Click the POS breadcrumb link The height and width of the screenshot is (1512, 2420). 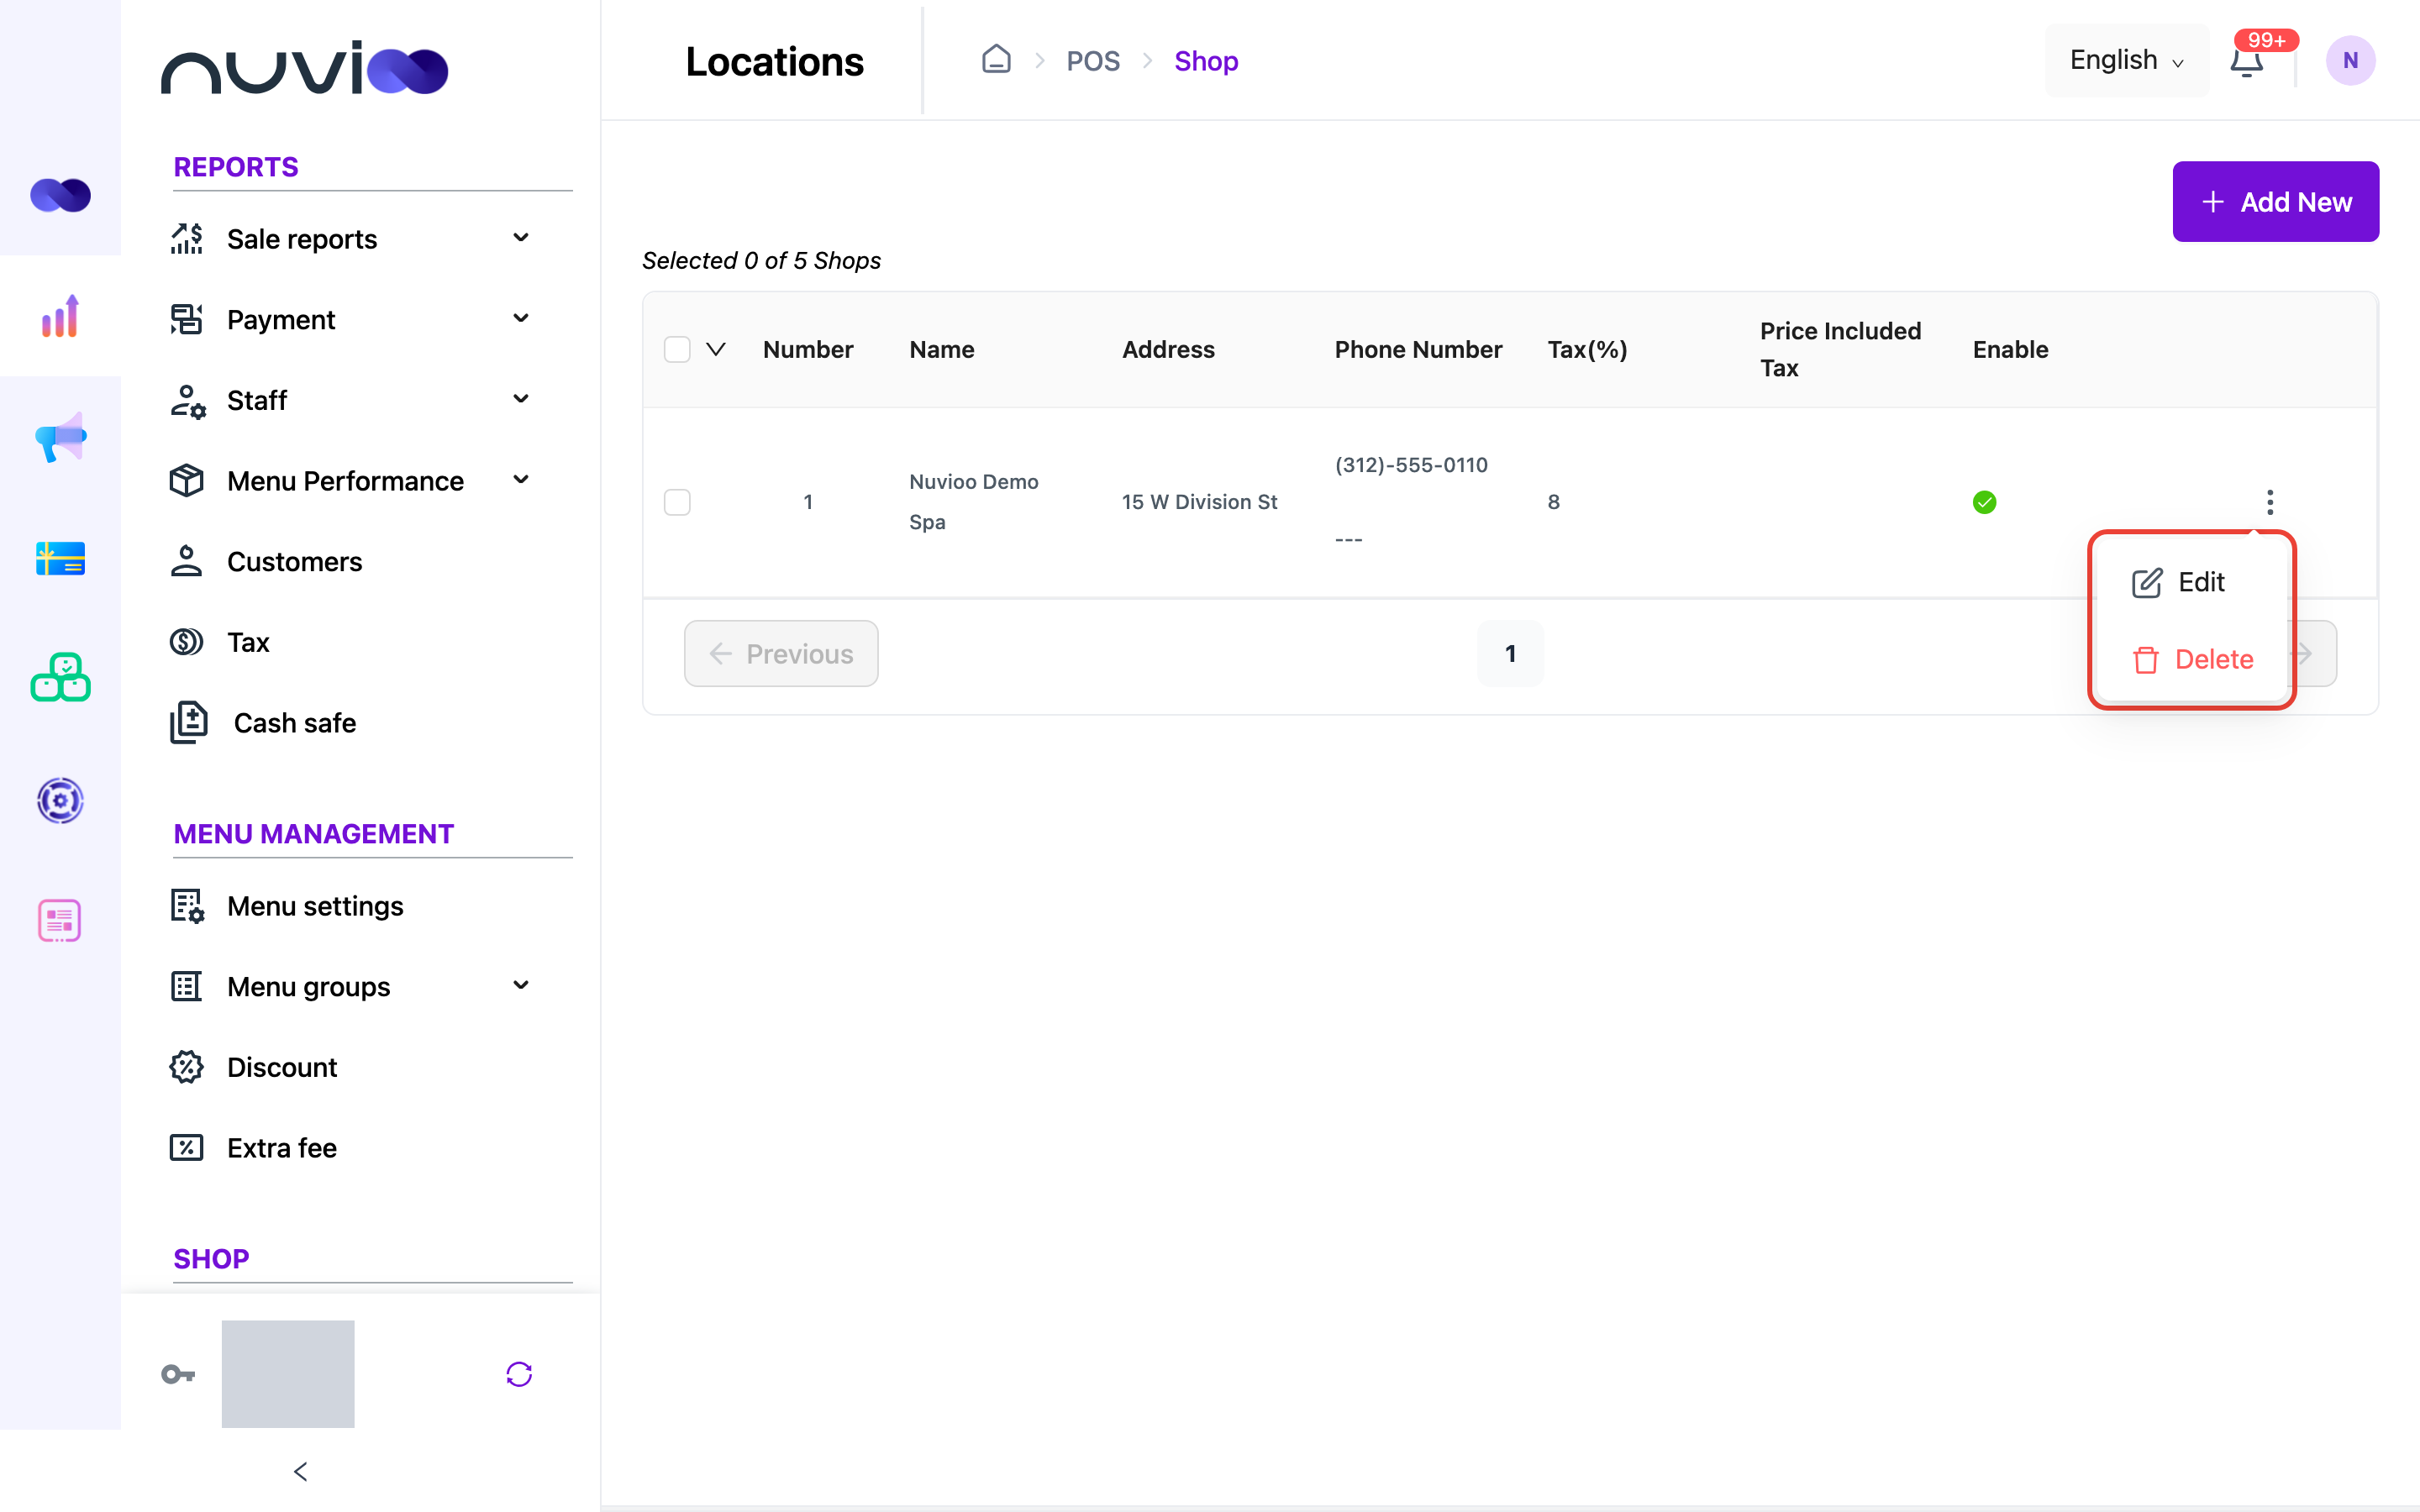click(1092, 61)
